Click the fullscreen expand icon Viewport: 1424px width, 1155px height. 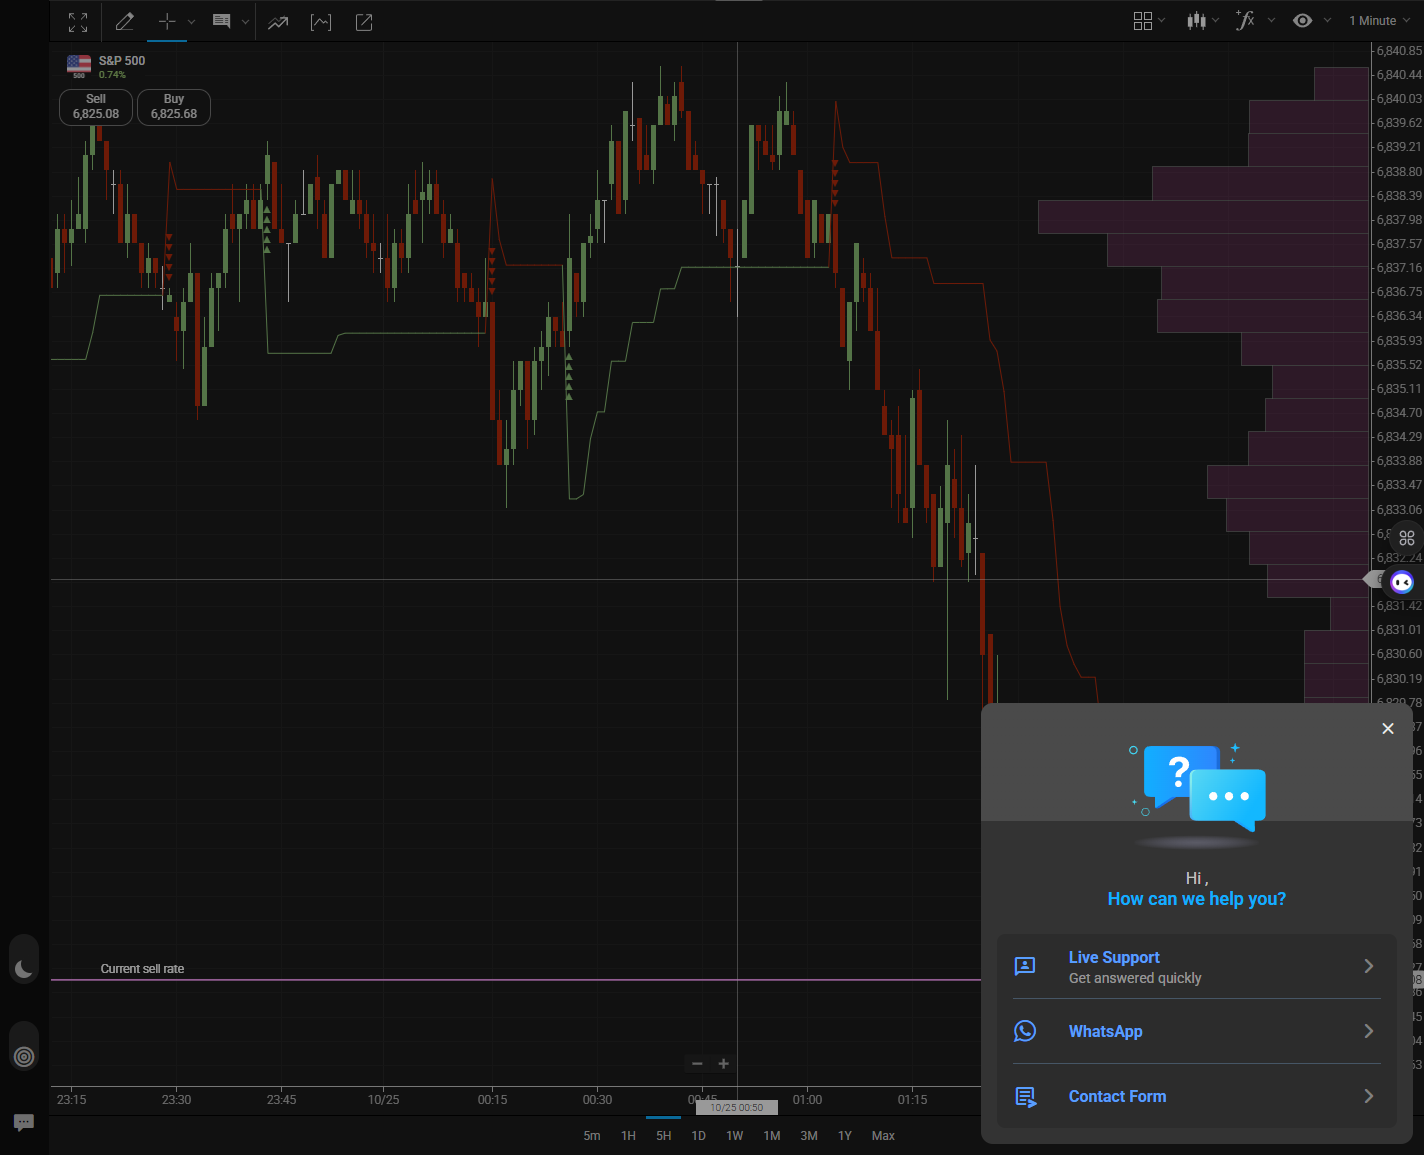click(x=78, y=22)
